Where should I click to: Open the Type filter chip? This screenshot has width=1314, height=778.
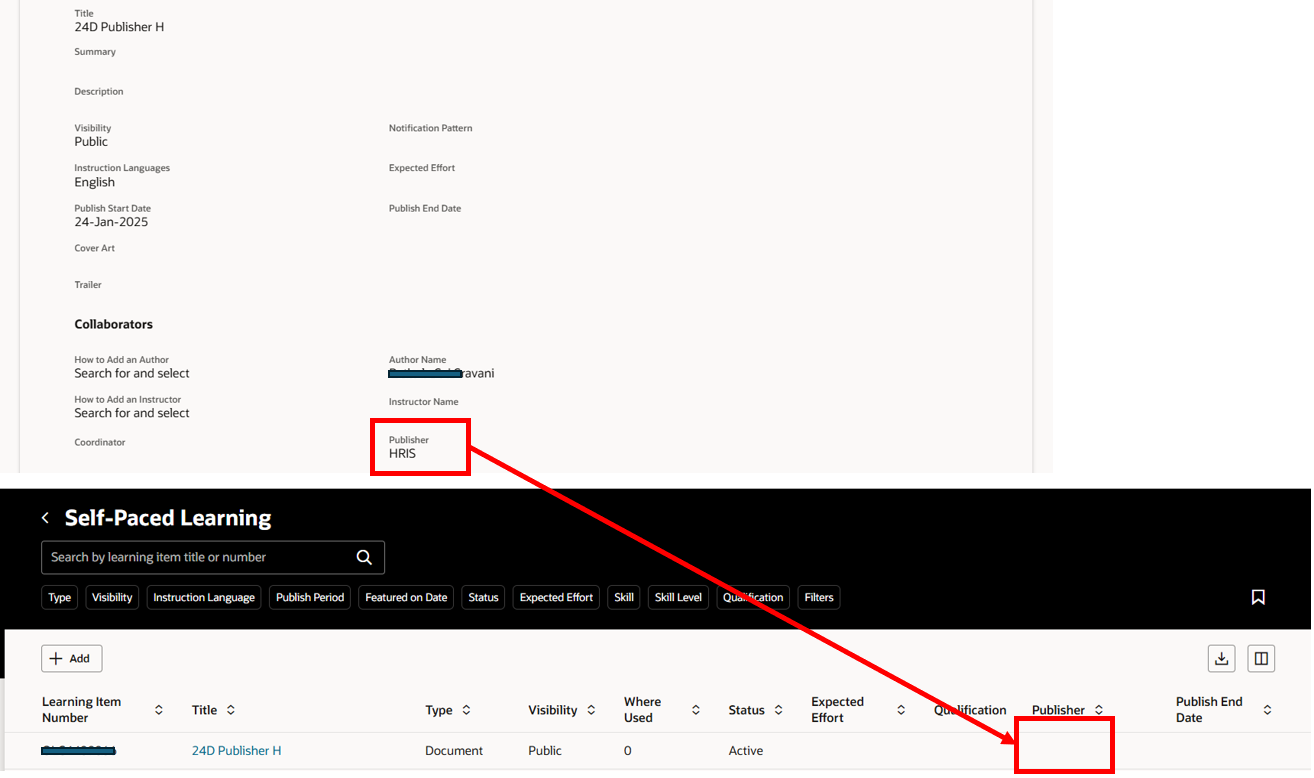coord(60,597)
